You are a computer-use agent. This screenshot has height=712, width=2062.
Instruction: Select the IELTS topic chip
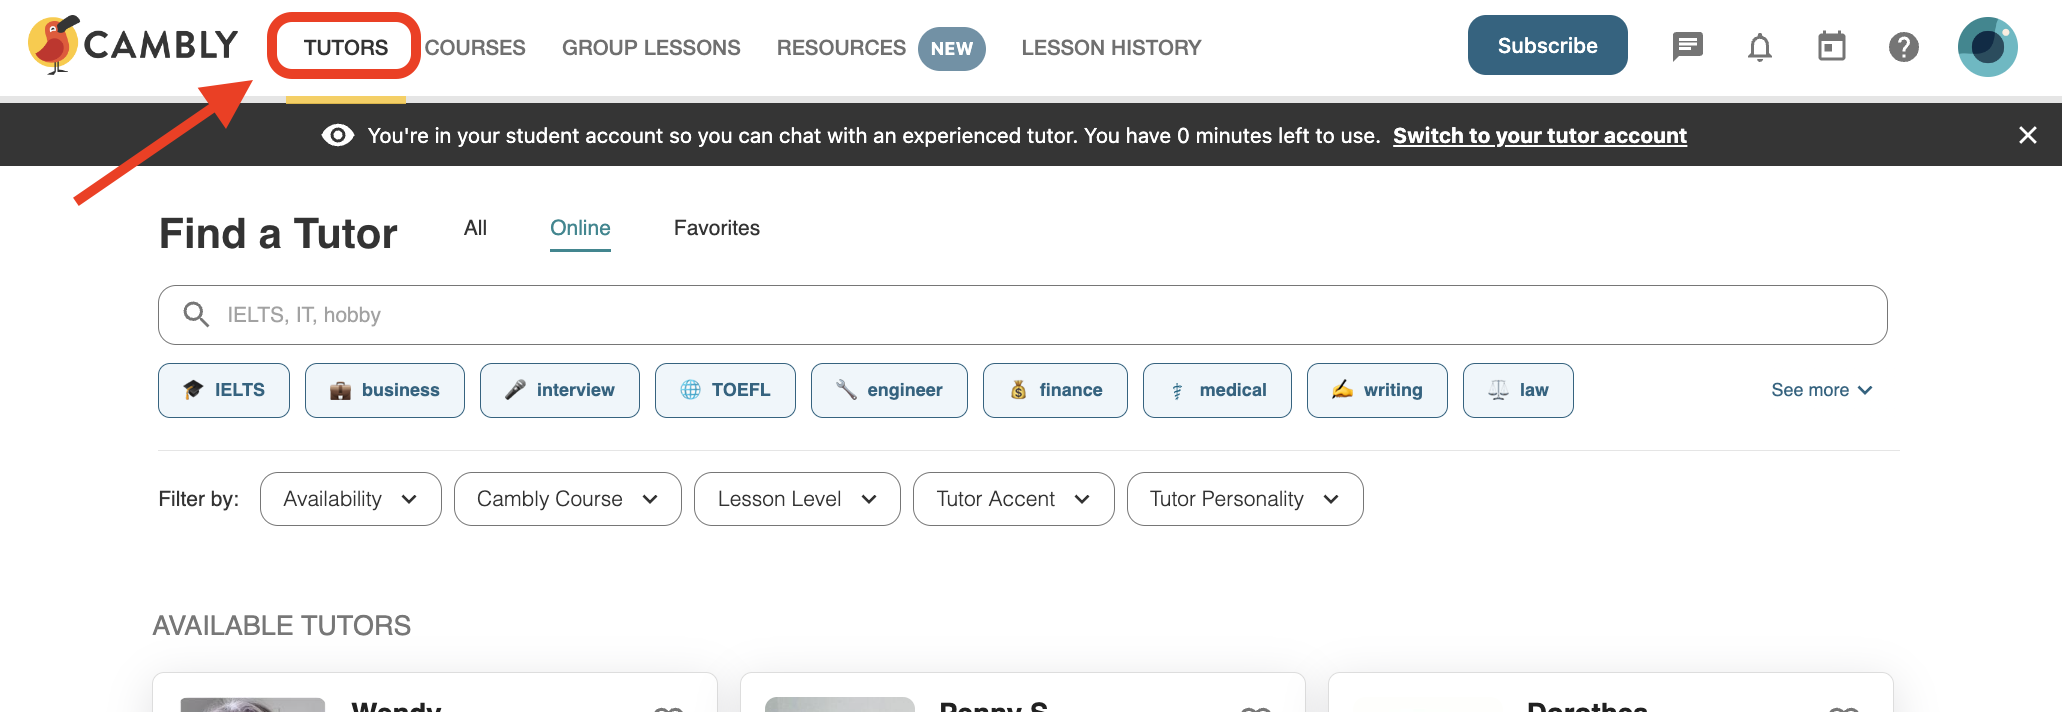(224, 390)
